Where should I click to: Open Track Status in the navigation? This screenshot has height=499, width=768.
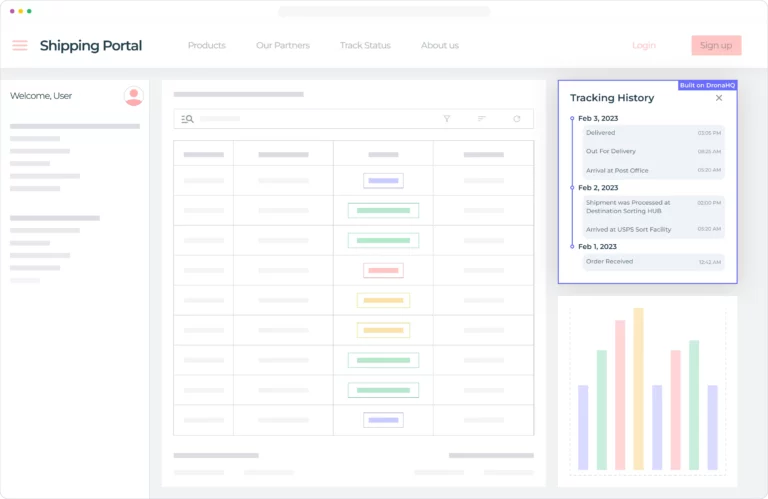(x=365, y=45)
